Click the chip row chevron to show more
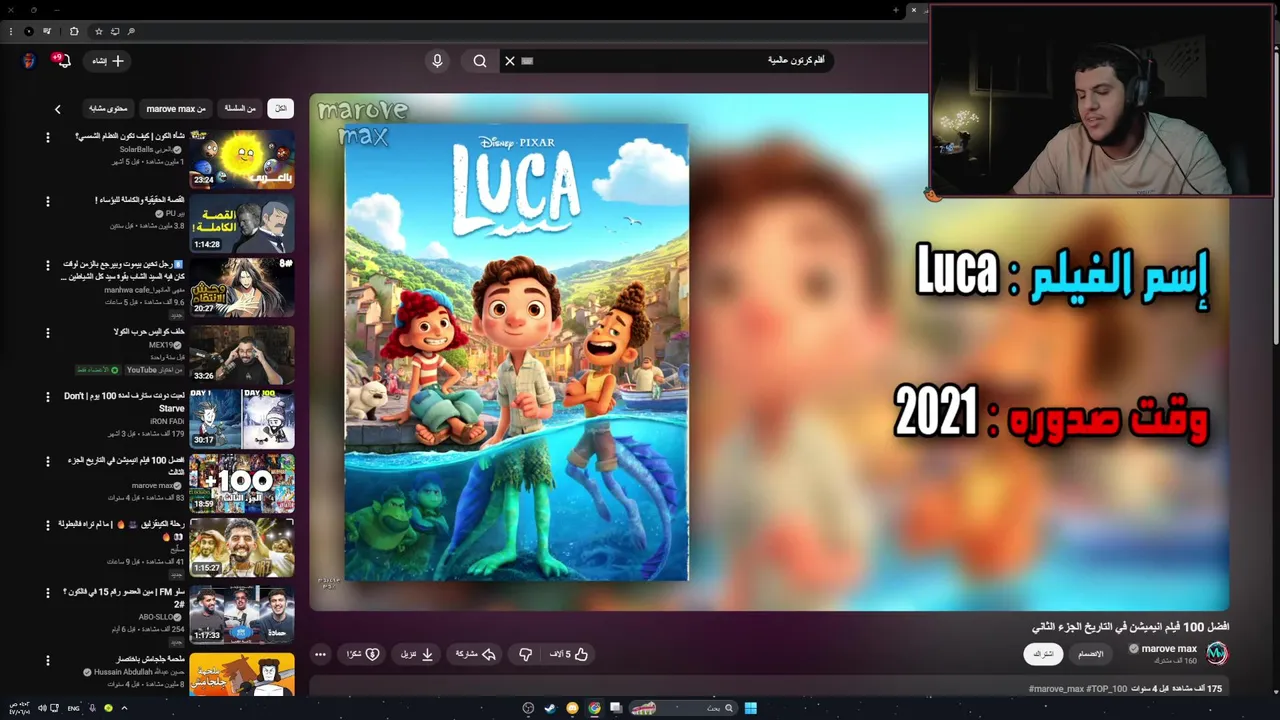The image size is (1280, 720). [58, 109]
